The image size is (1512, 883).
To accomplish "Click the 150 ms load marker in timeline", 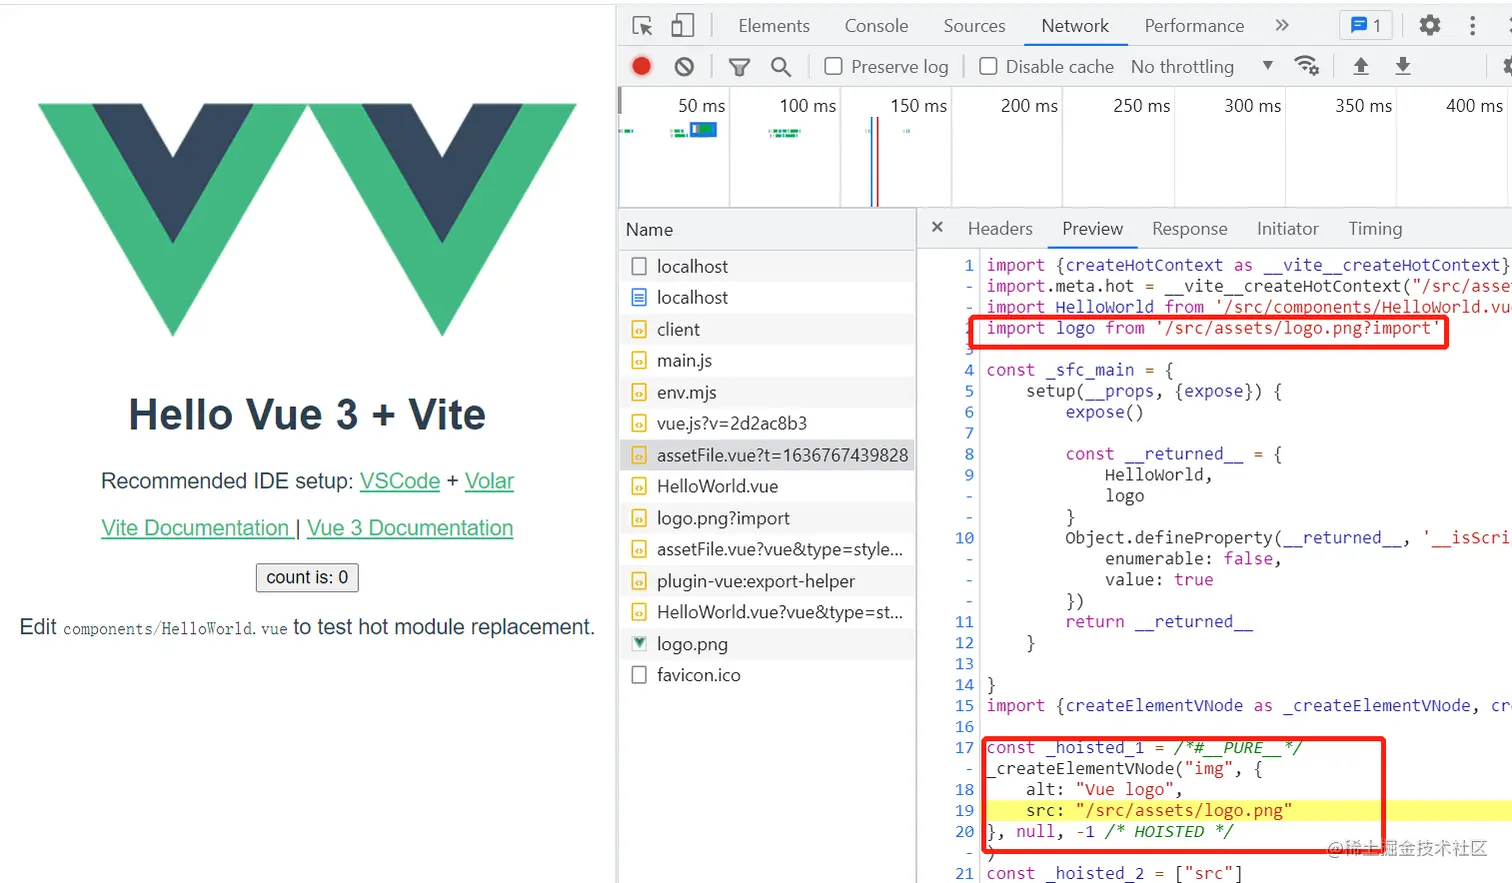I will point(877,162).
